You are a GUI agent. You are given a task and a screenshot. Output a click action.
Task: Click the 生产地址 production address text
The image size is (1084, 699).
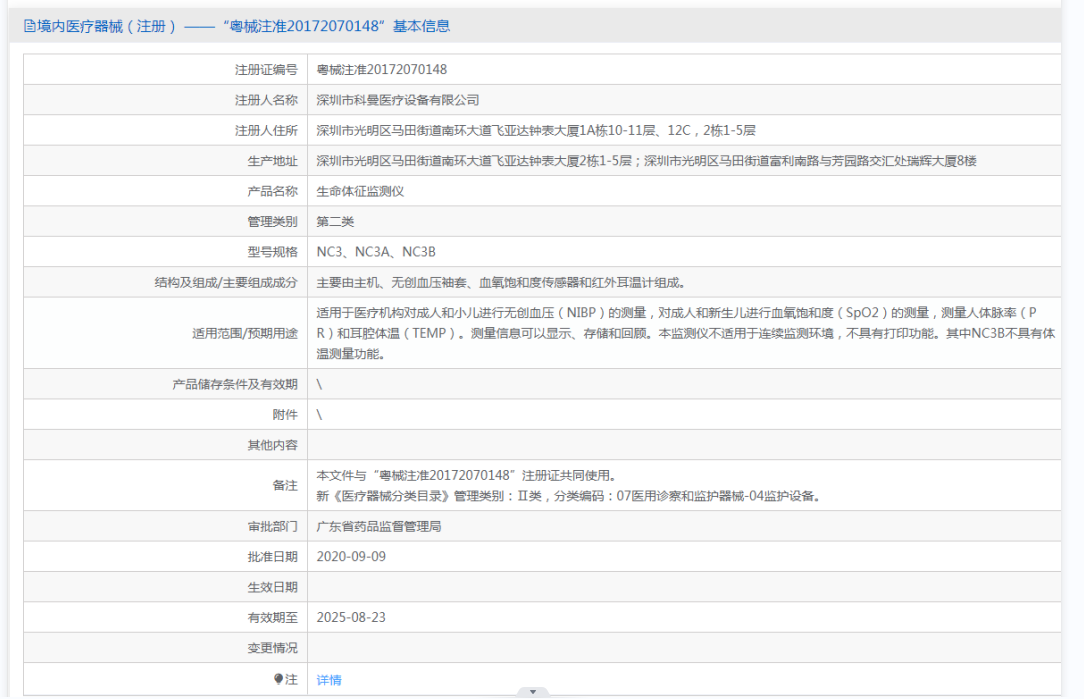(646, 161)
